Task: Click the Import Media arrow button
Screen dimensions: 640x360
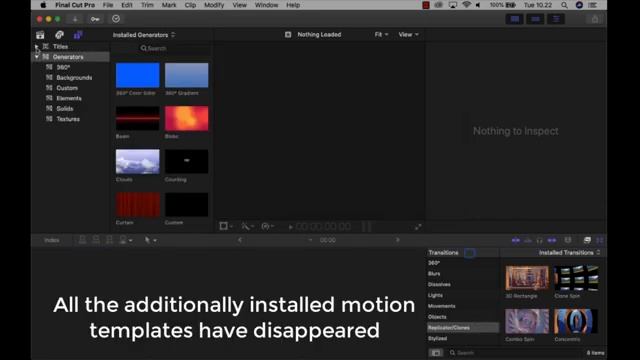Action: point(75,19)
